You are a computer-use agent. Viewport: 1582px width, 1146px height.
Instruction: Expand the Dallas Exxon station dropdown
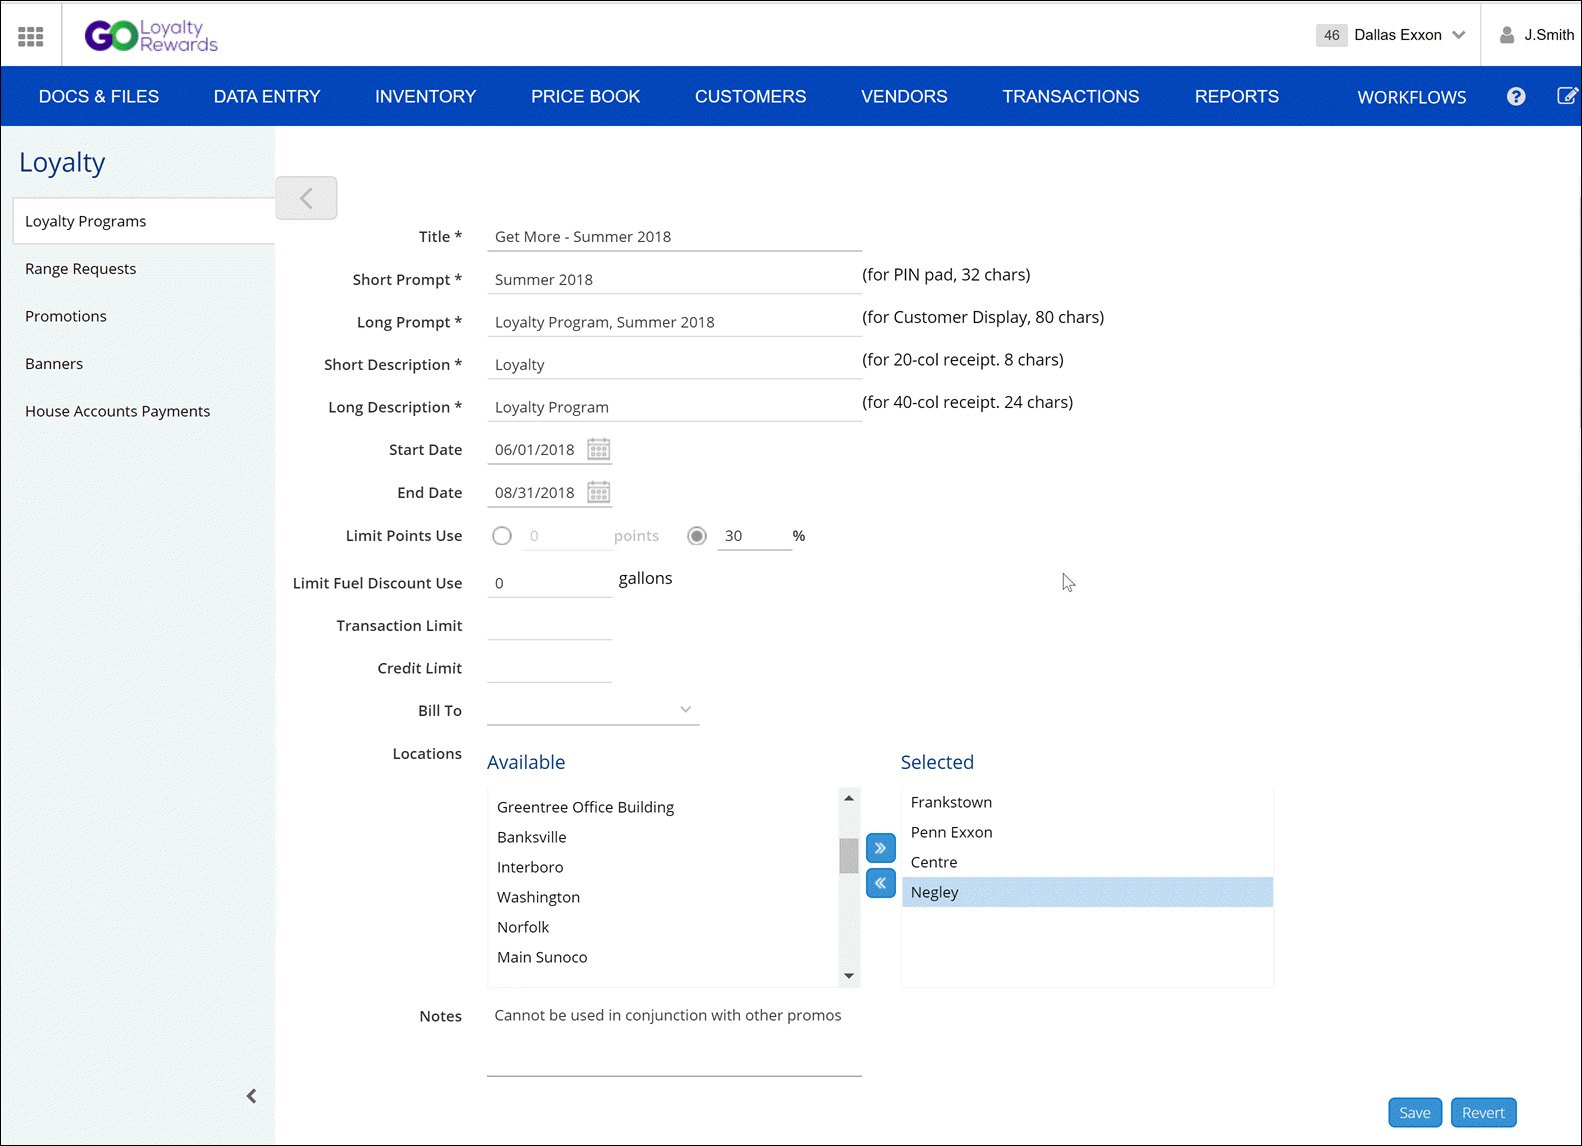[1459, 35]
